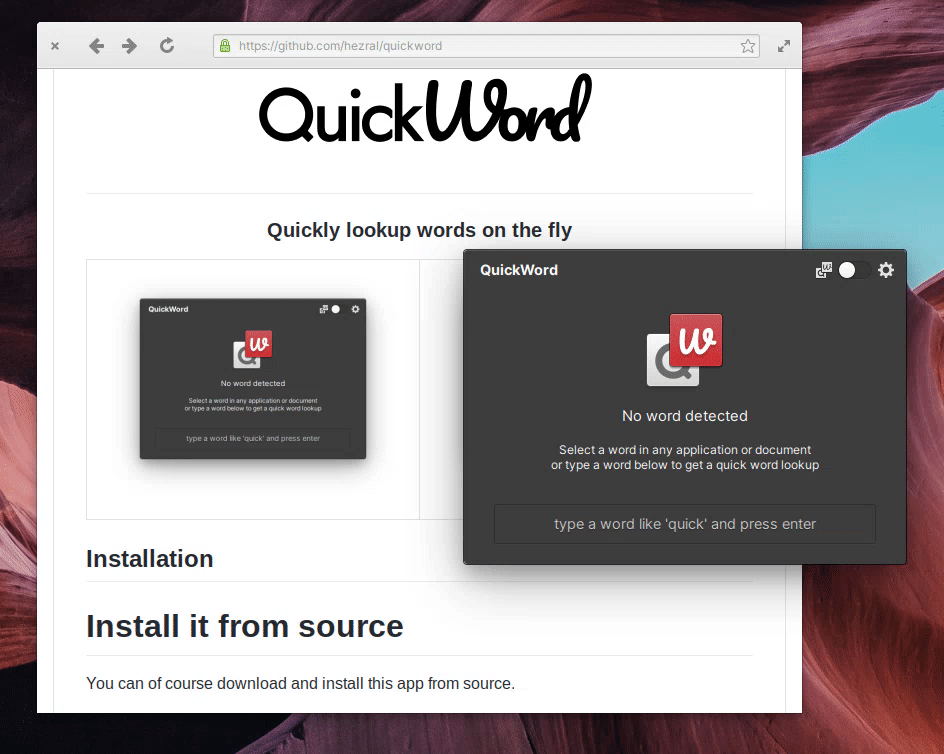This screenshot has width=944, height=754.
Task: Close the browser window with the x
Action: (x=55, y=46)
